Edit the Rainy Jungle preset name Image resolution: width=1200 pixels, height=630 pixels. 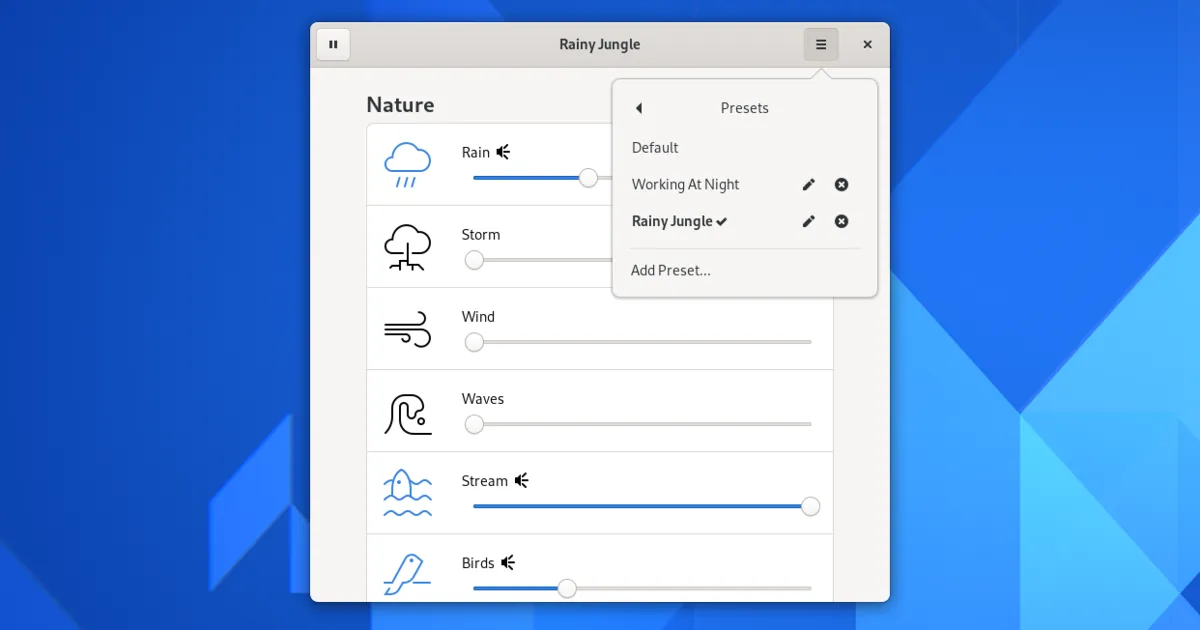coord(809,222)
